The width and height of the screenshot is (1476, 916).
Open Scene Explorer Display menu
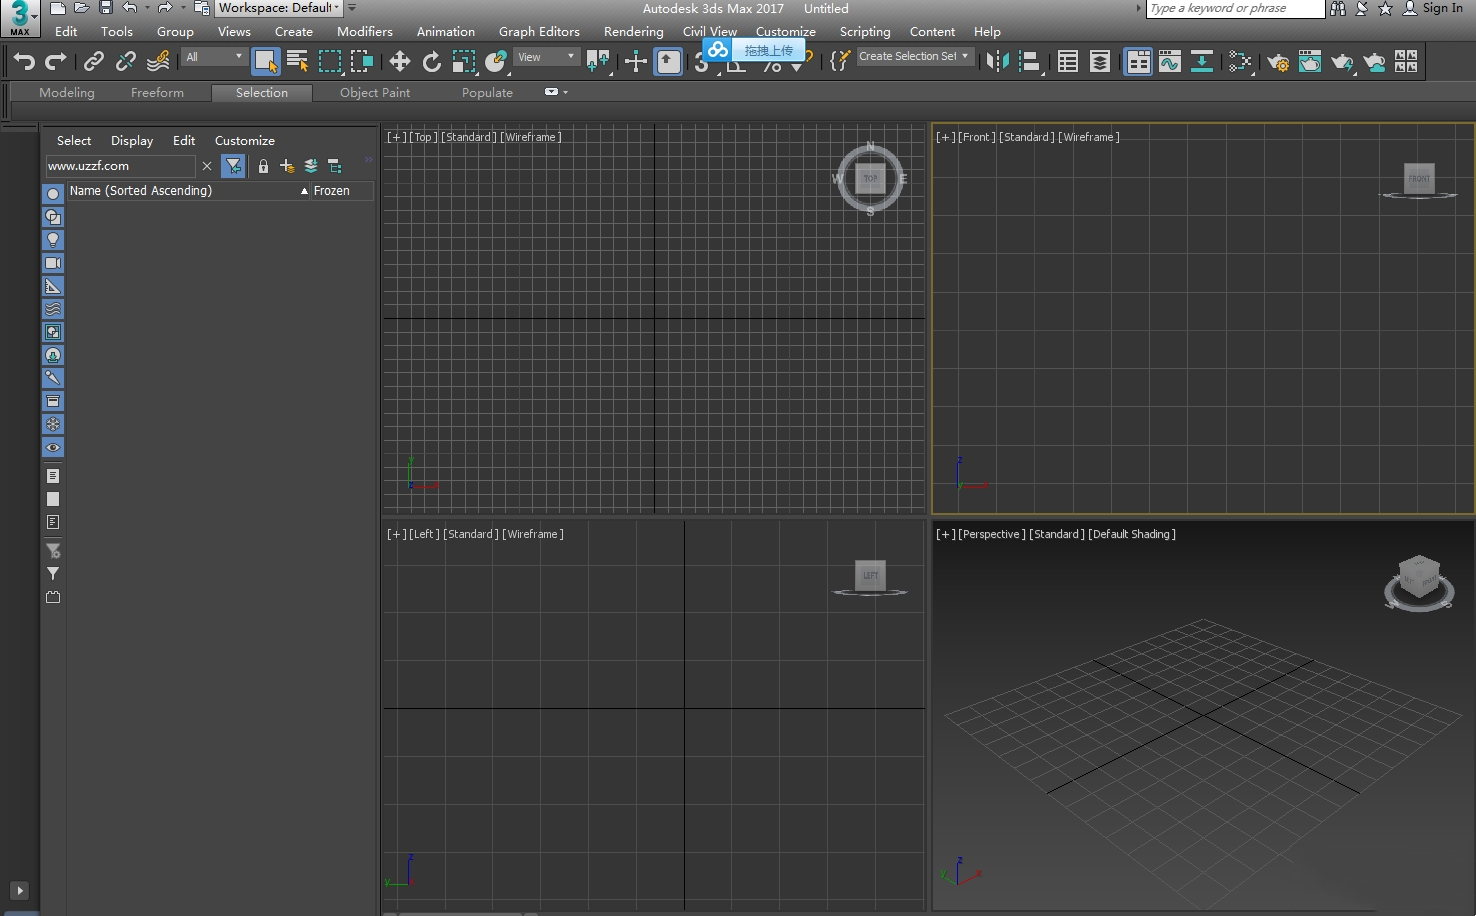coord(132,141)
